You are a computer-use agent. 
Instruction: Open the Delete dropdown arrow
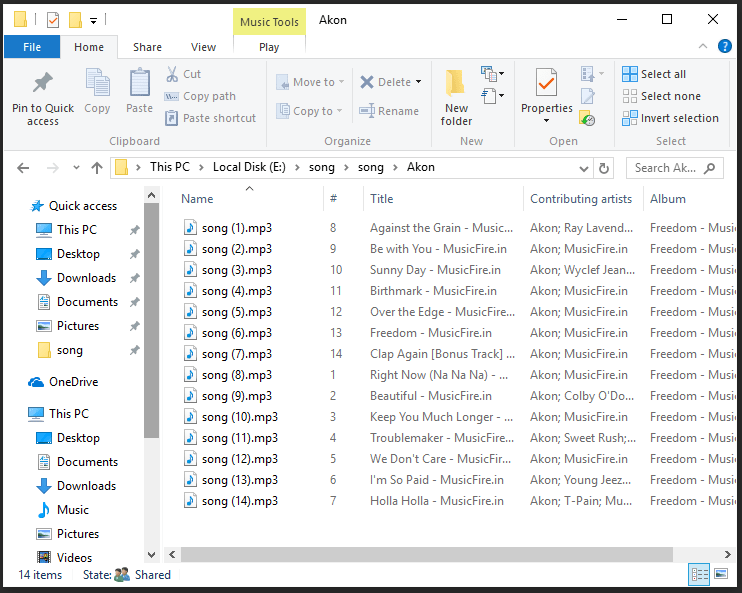pos(418,82)
